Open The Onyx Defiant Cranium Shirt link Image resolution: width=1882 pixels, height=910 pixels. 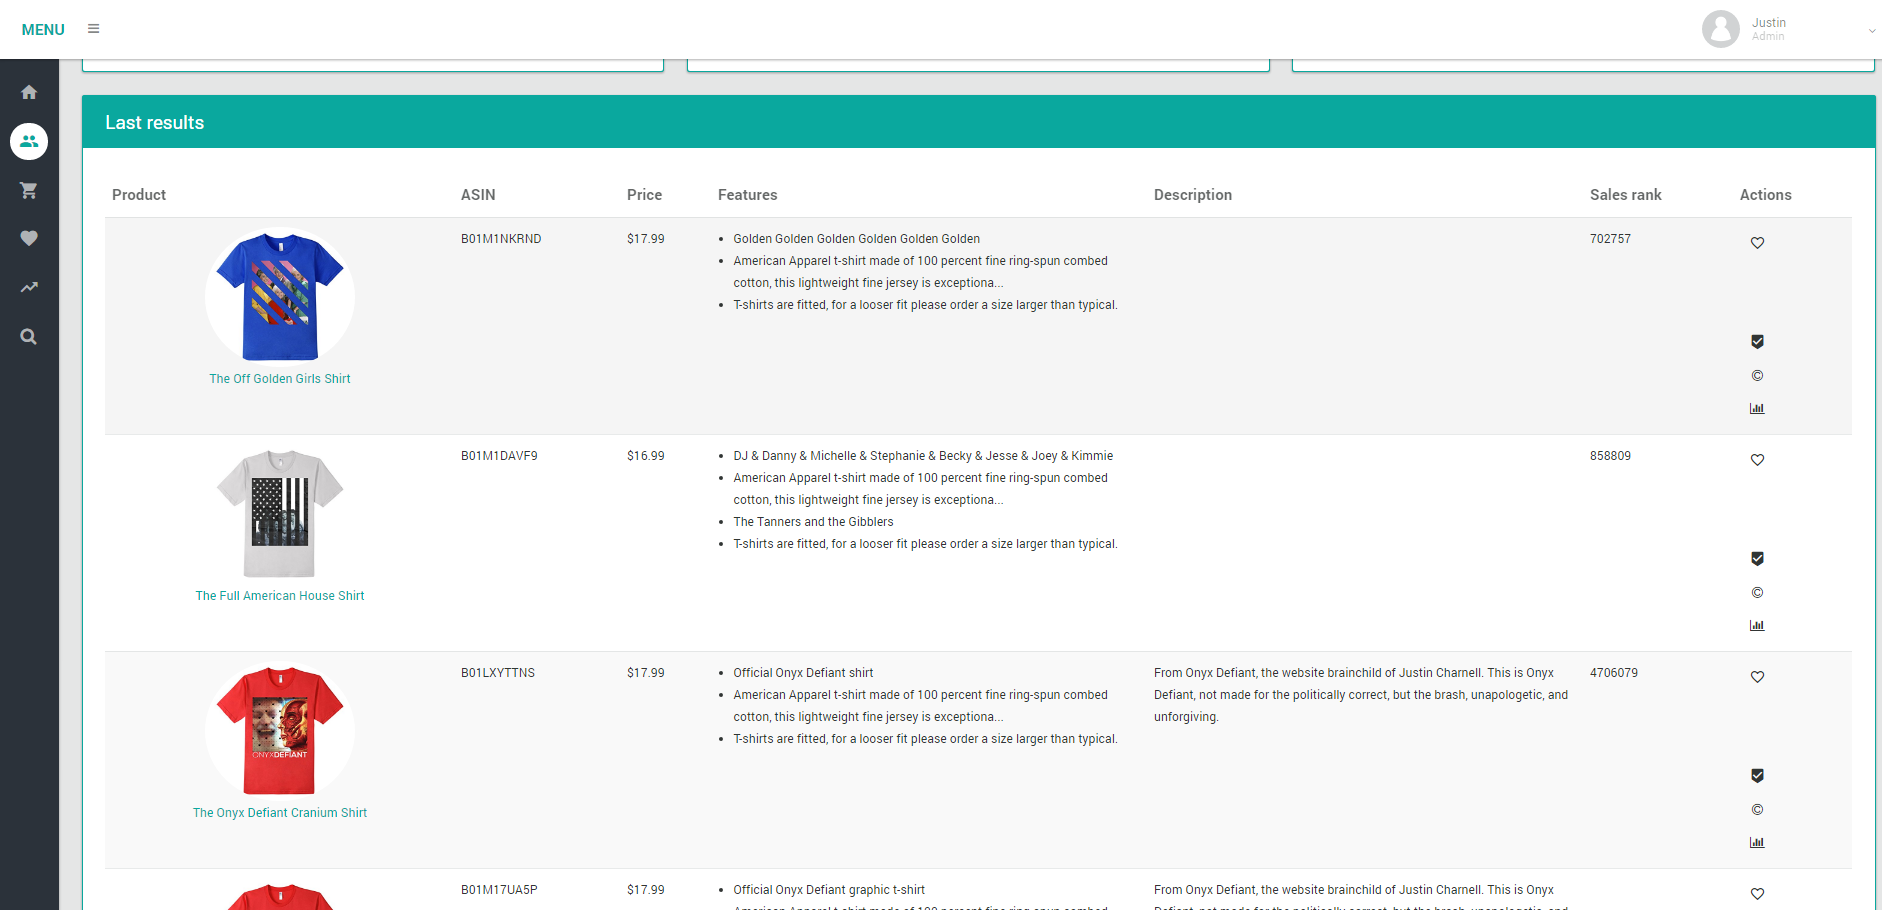280,813
